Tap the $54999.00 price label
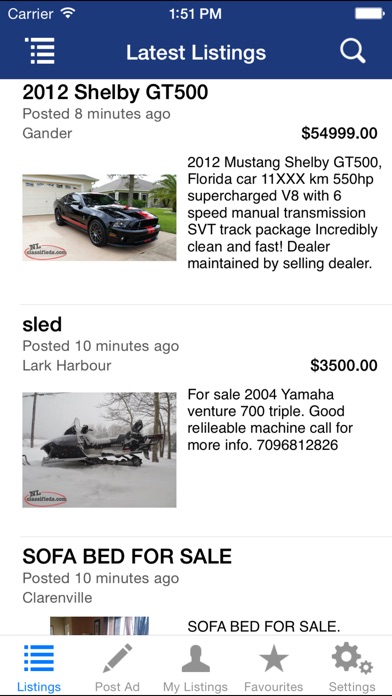Image resolution: width=392 pixels, height=696 pixels. (x=339, y=133)
